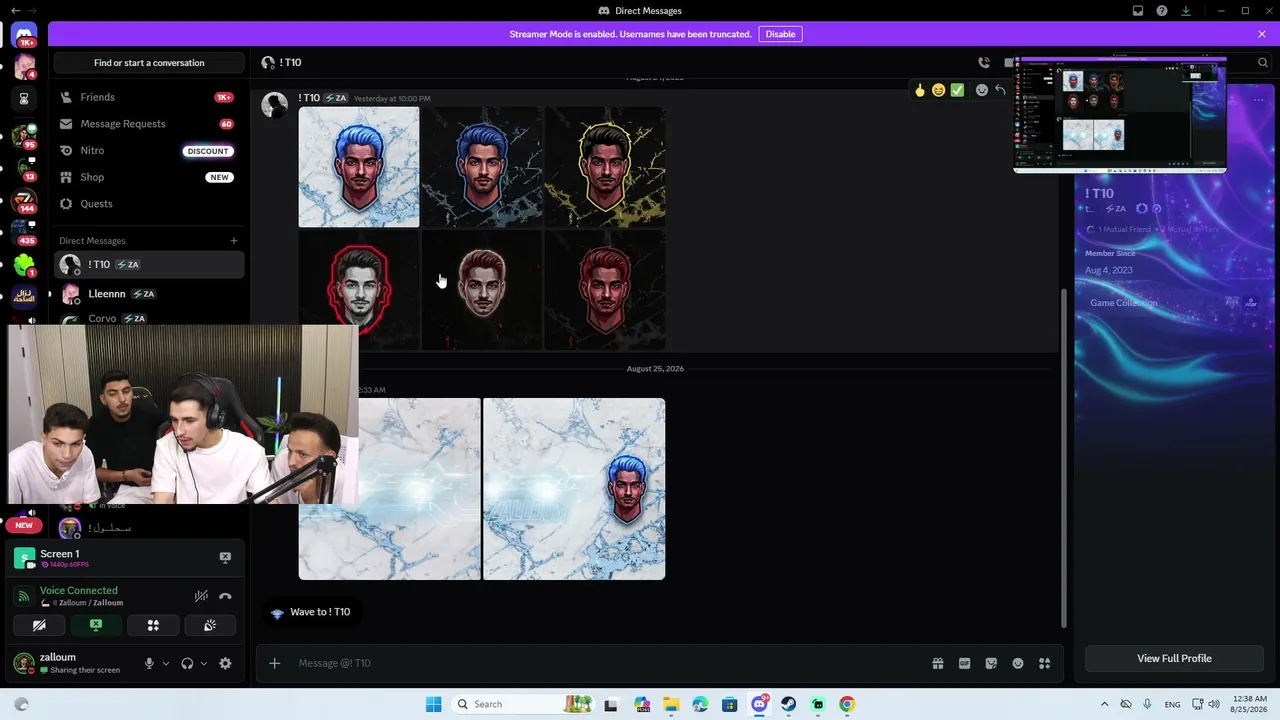
Task: Disconnect from the voice channel
Action: pyautogui.click(x=225, y=596)
